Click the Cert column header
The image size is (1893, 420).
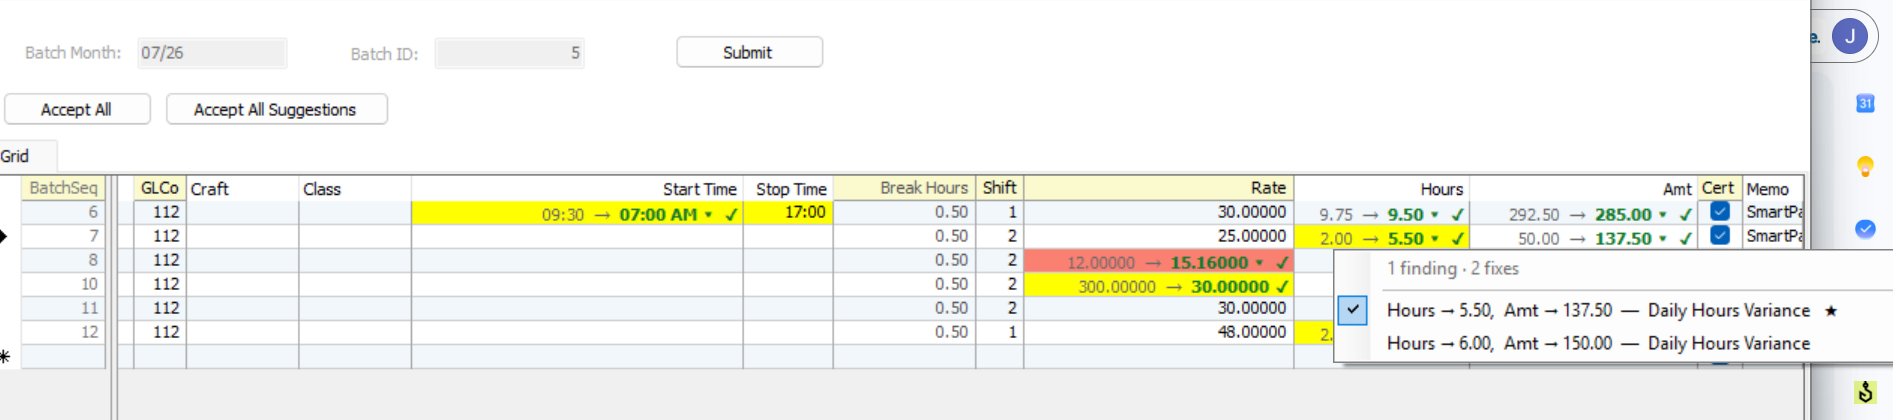coord(1719,188)
